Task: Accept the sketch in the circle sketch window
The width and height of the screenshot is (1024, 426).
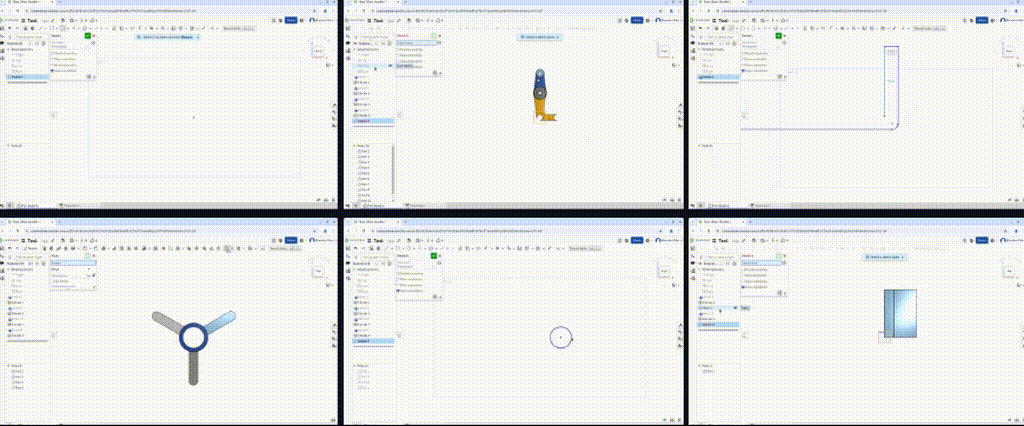Action: click(432, 255)
